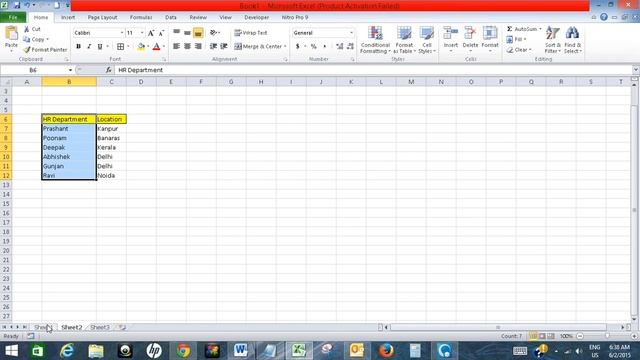Viewport: 640px width, 360px height.
Task: Click Increase Decimal icon
Action: pos(340,47)
